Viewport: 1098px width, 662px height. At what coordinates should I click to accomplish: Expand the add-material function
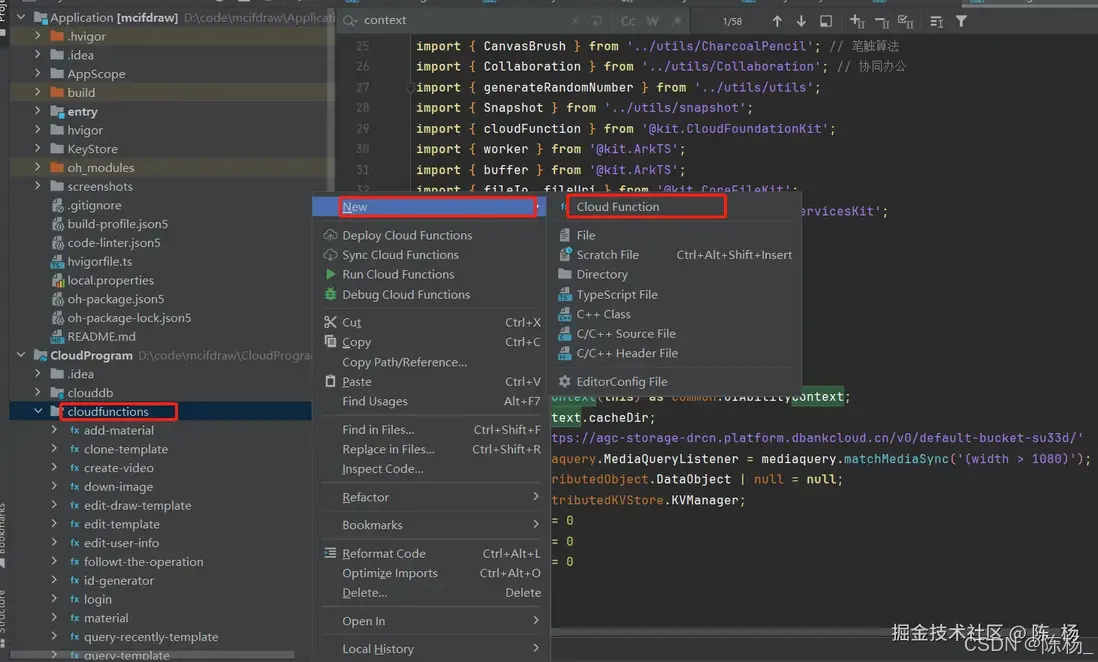54,430
